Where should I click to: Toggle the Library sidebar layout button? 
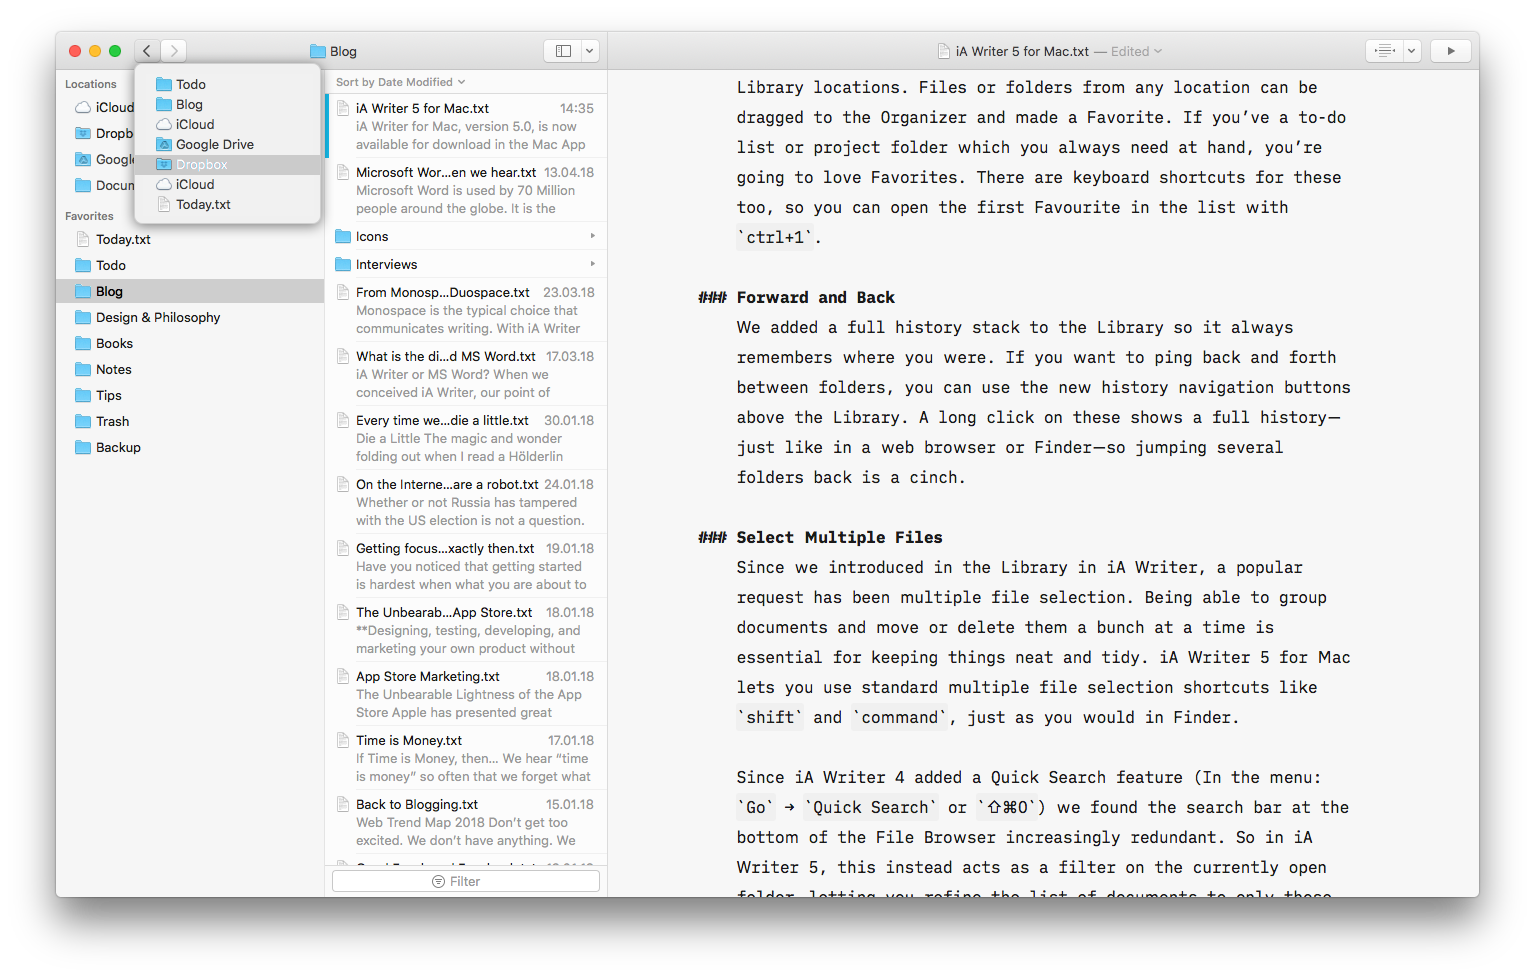[x=563, y=51]
